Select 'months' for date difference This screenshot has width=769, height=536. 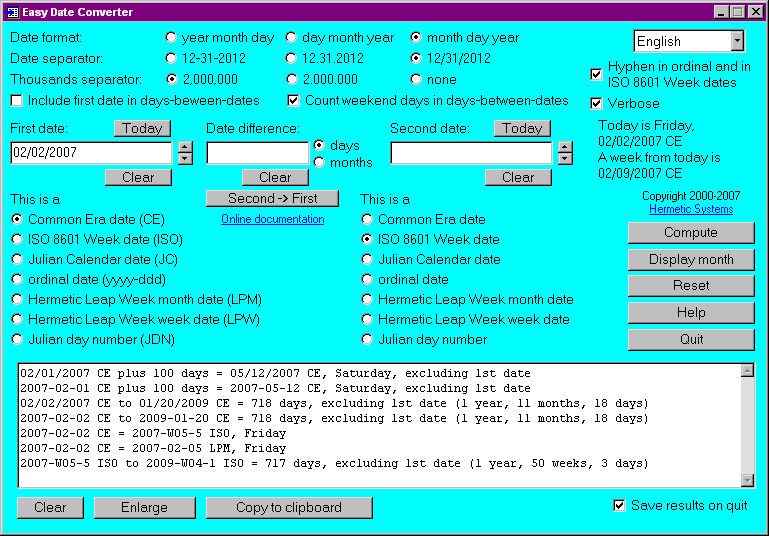(x=319, y=162)
